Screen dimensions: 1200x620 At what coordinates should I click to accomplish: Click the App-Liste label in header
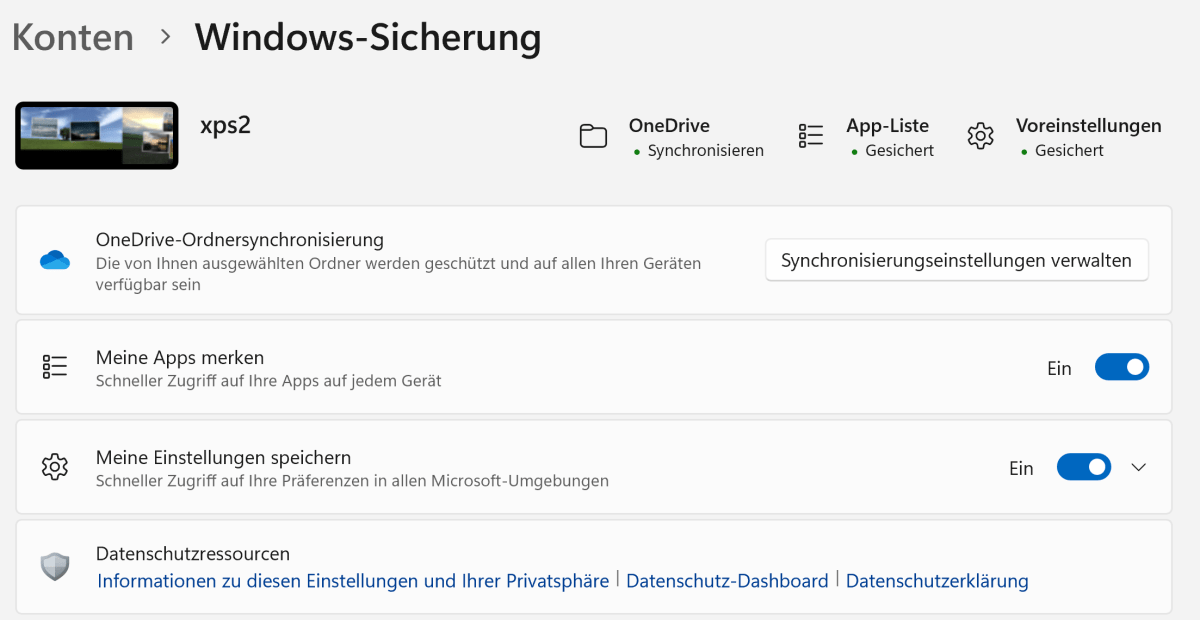[888, 126]
